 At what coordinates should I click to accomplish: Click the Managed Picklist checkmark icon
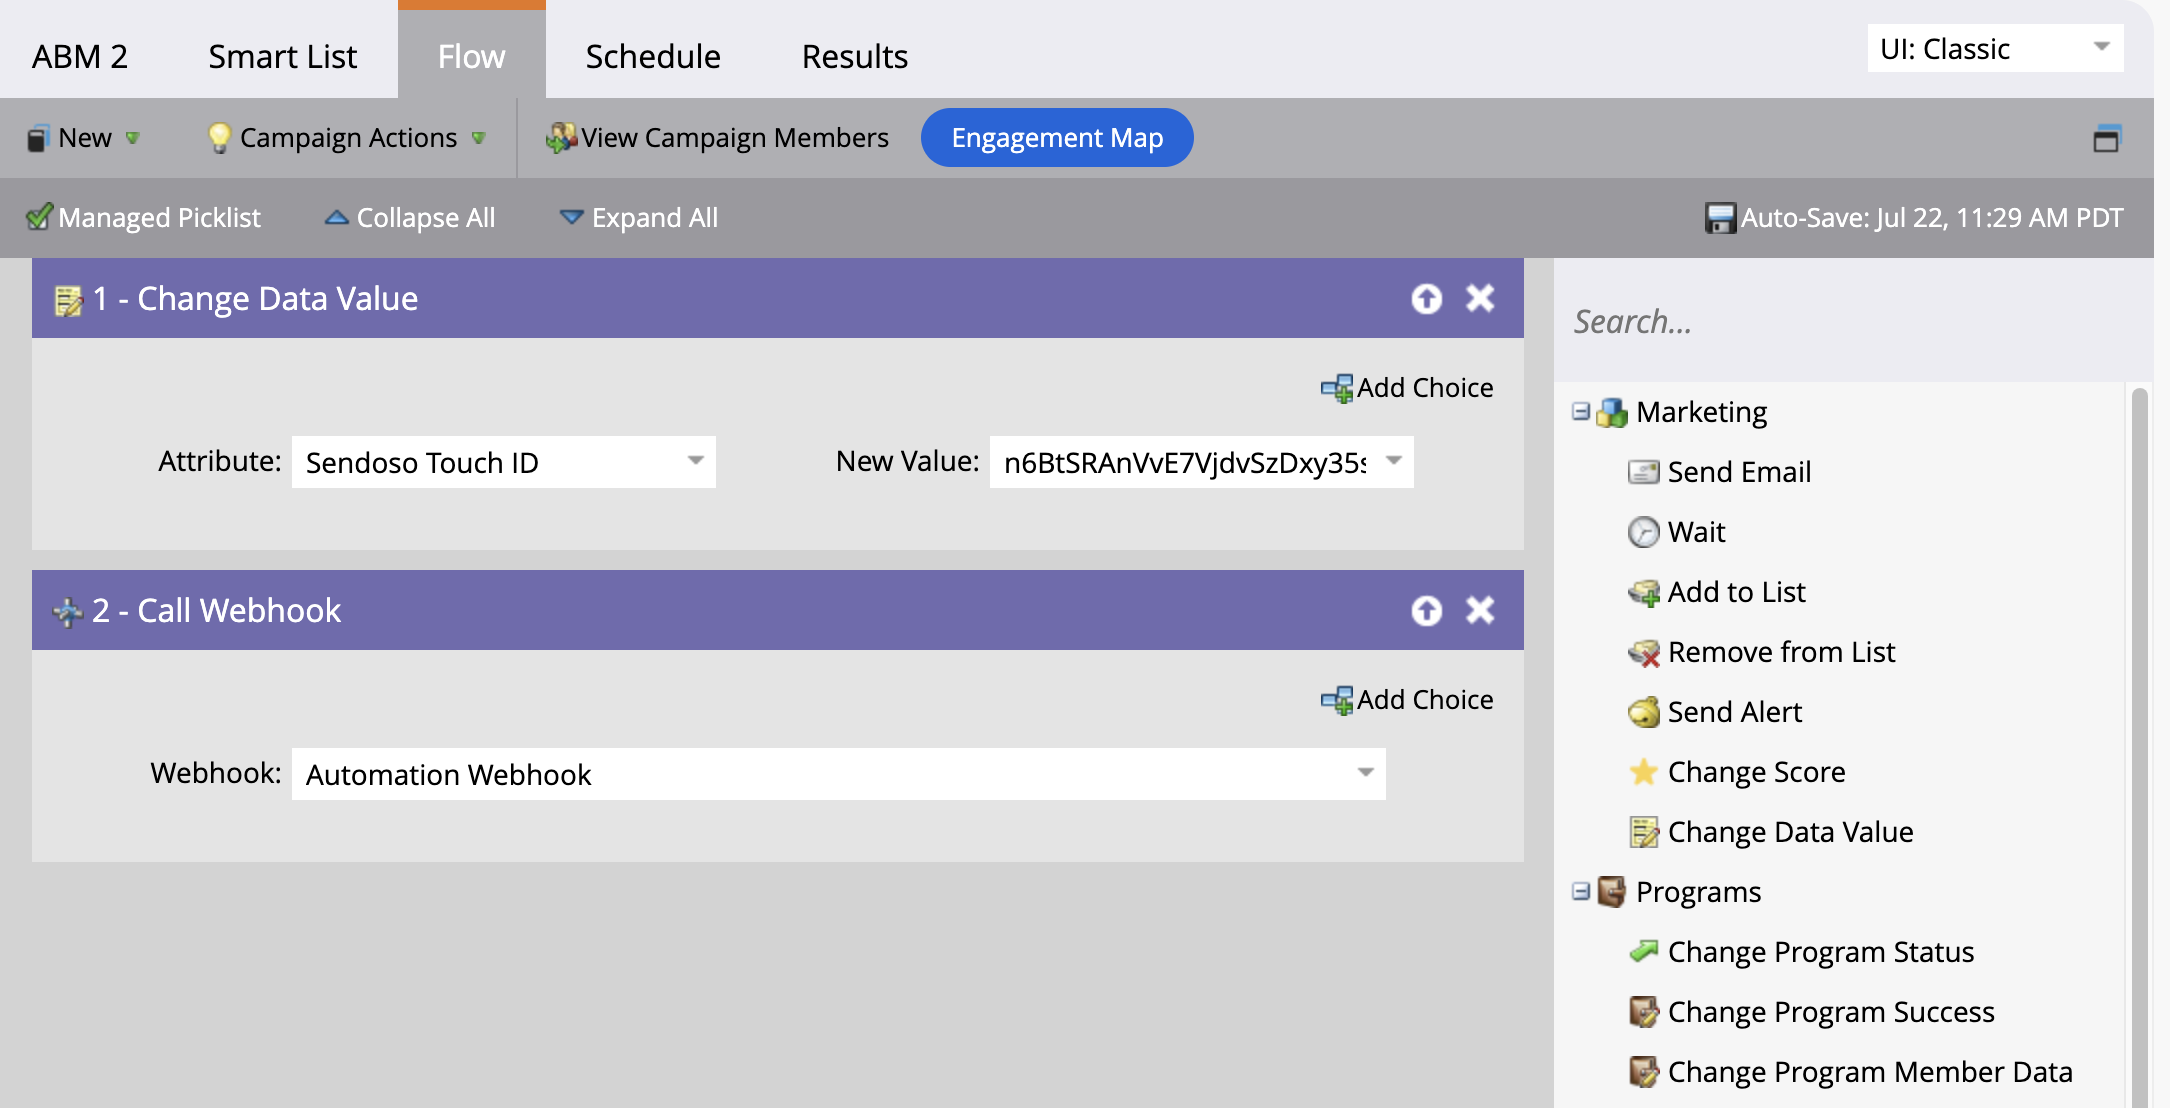coord(39,217)
